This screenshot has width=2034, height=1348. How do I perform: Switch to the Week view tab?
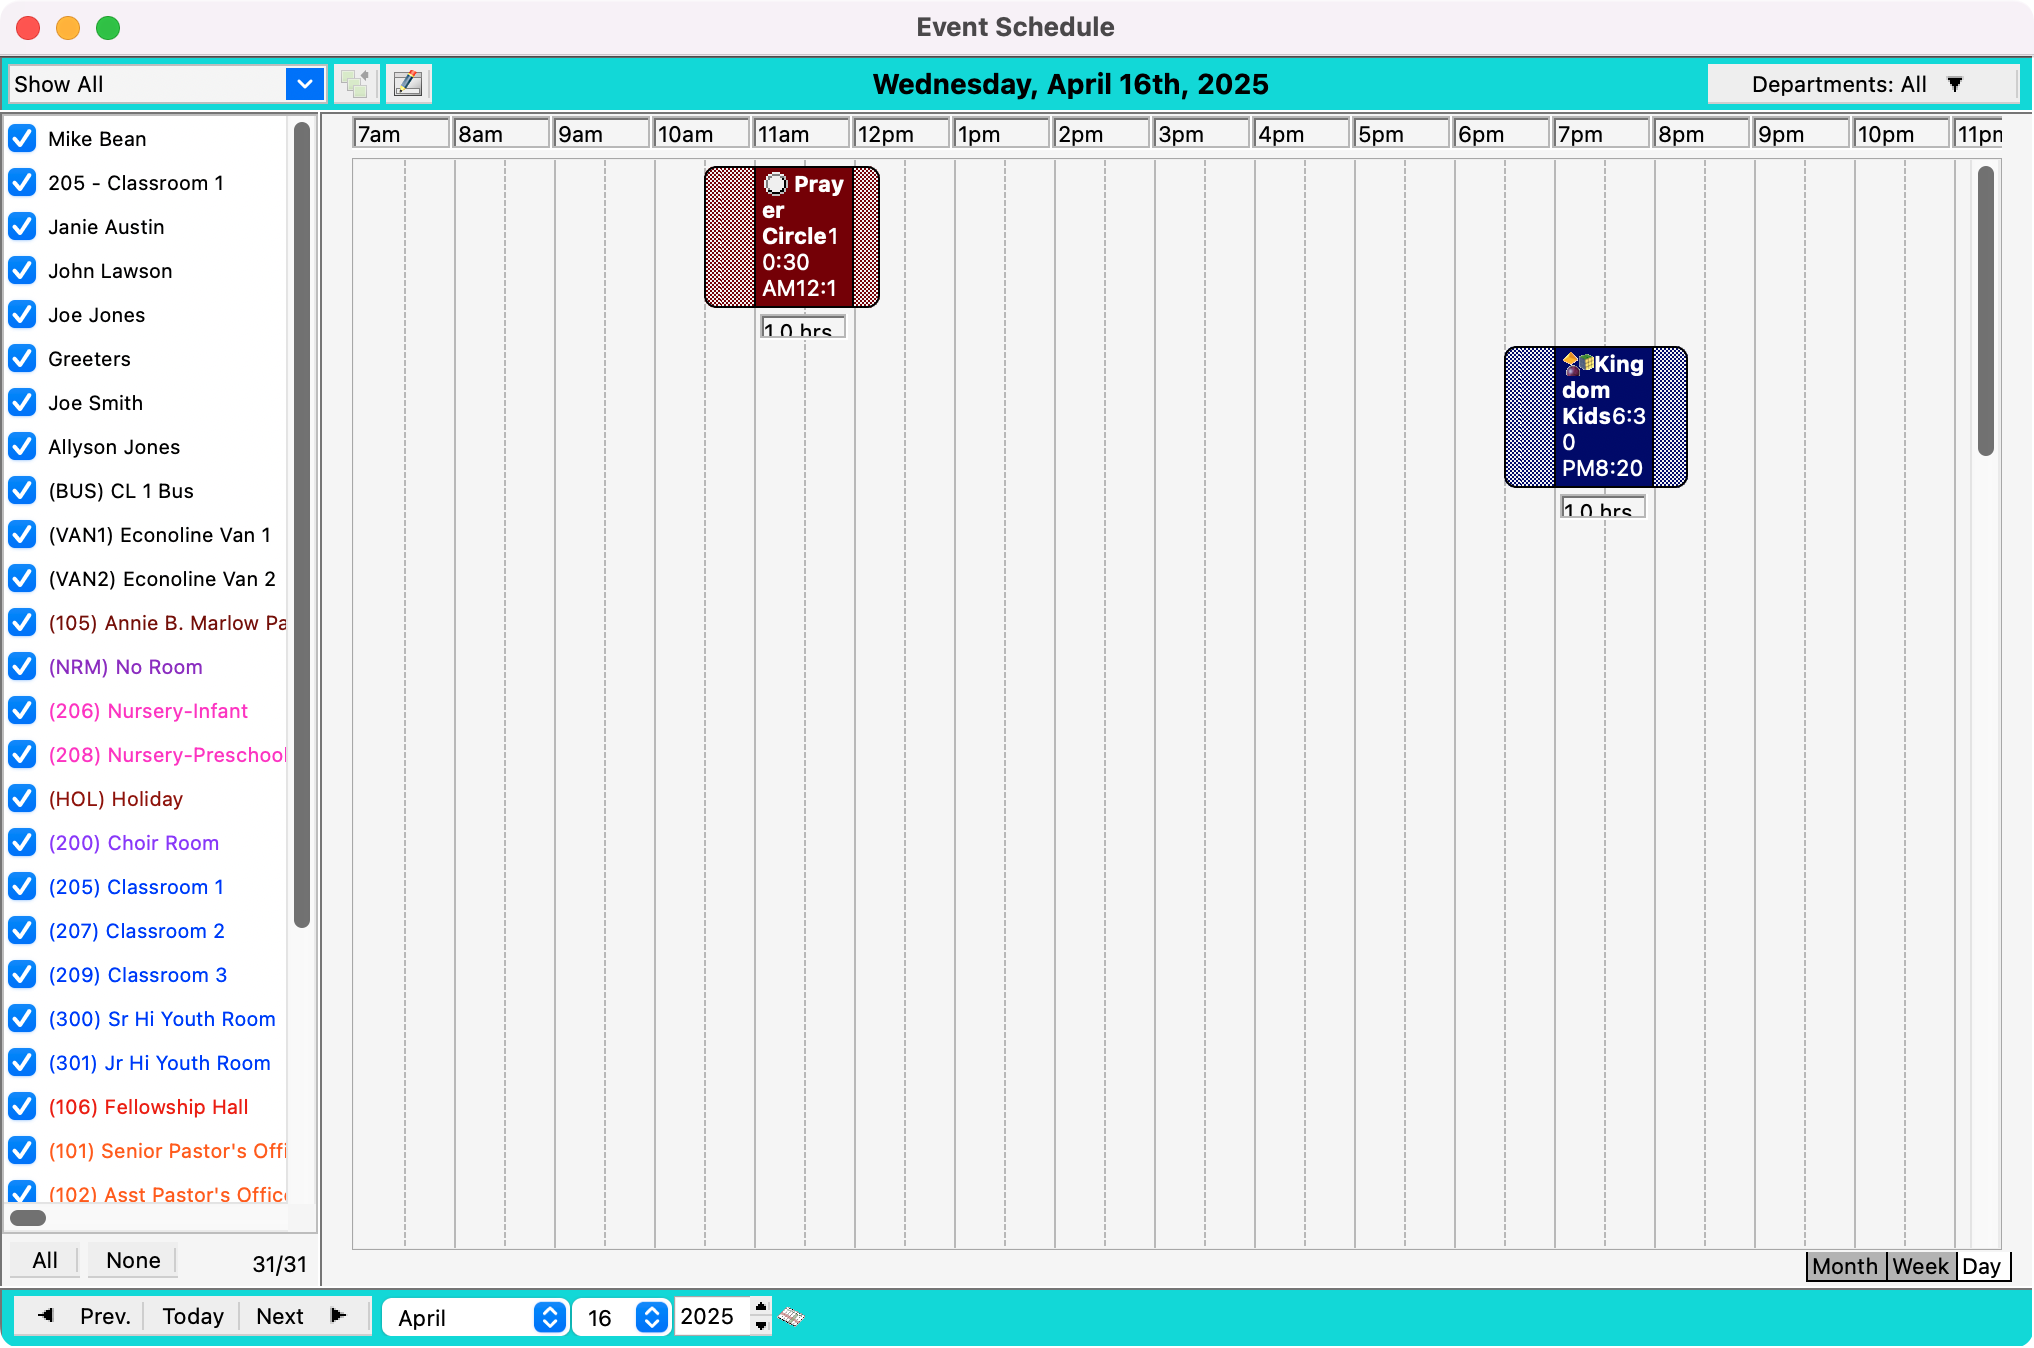pos(1920,1266)
